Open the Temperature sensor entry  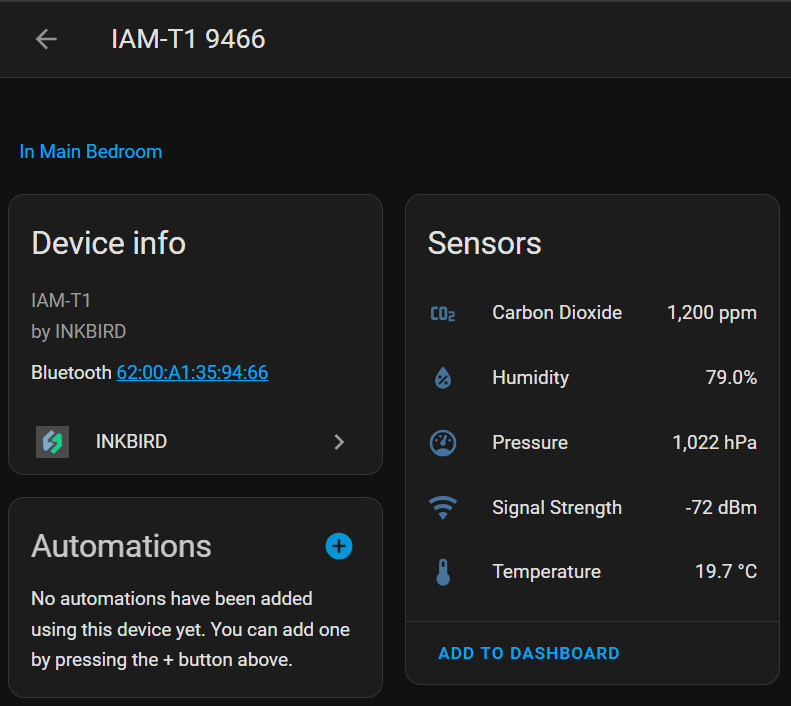coord(546,572)
